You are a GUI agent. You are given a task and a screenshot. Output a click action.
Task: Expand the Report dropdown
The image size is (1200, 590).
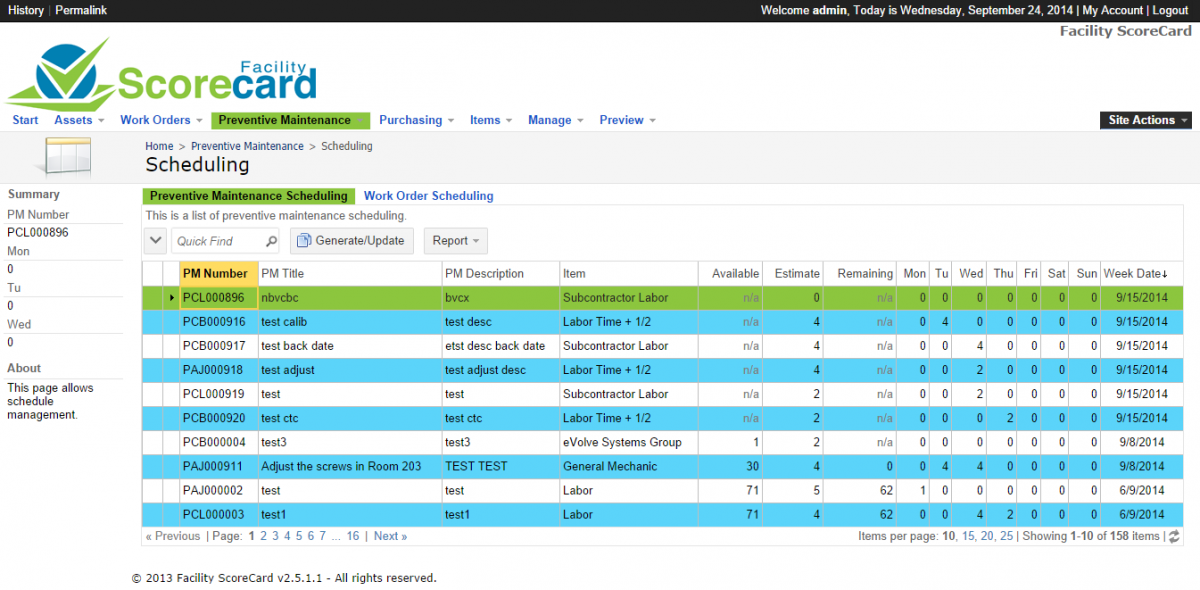(456, 241)
